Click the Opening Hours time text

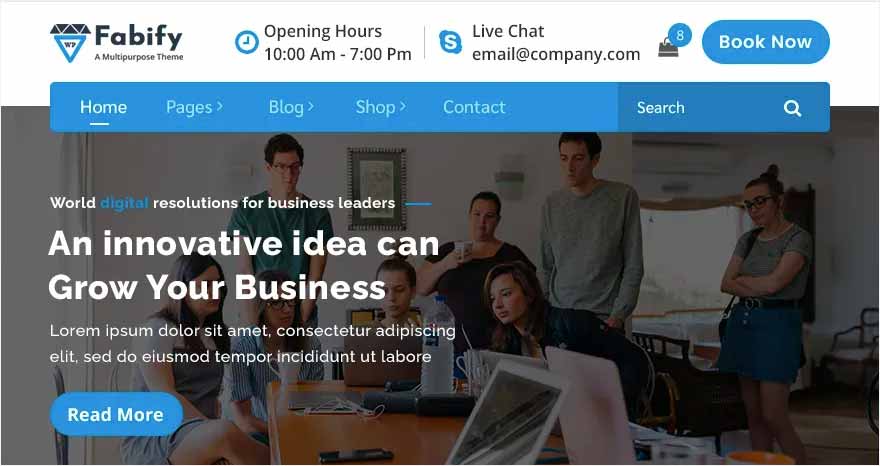[337, 54]
